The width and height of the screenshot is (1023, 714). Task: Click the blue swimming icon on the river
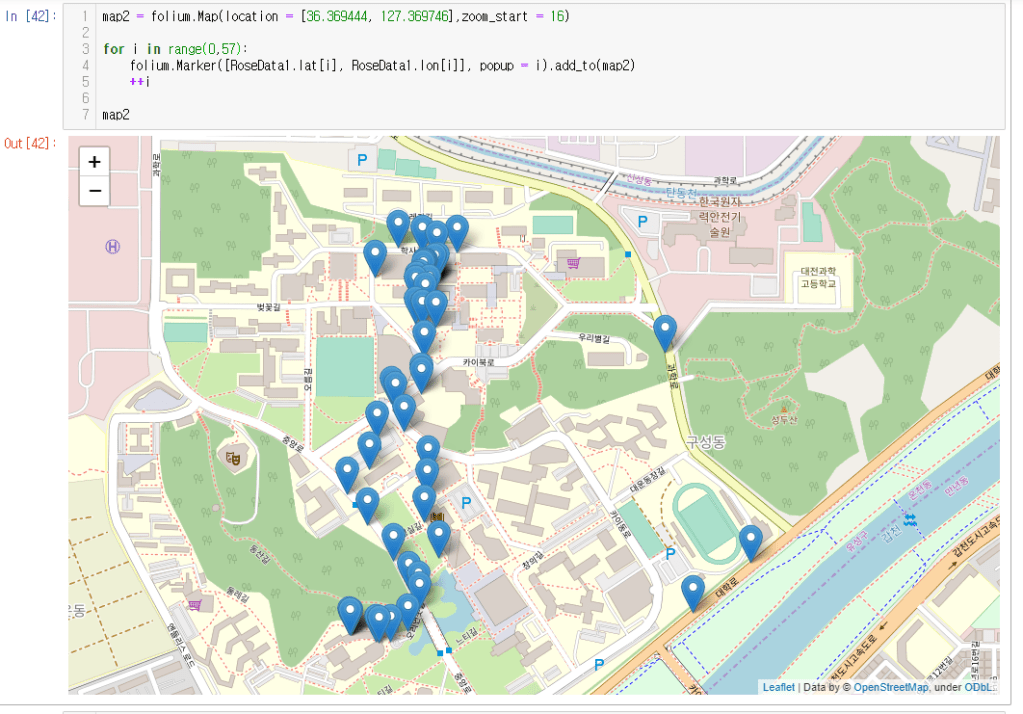point(909,519)
